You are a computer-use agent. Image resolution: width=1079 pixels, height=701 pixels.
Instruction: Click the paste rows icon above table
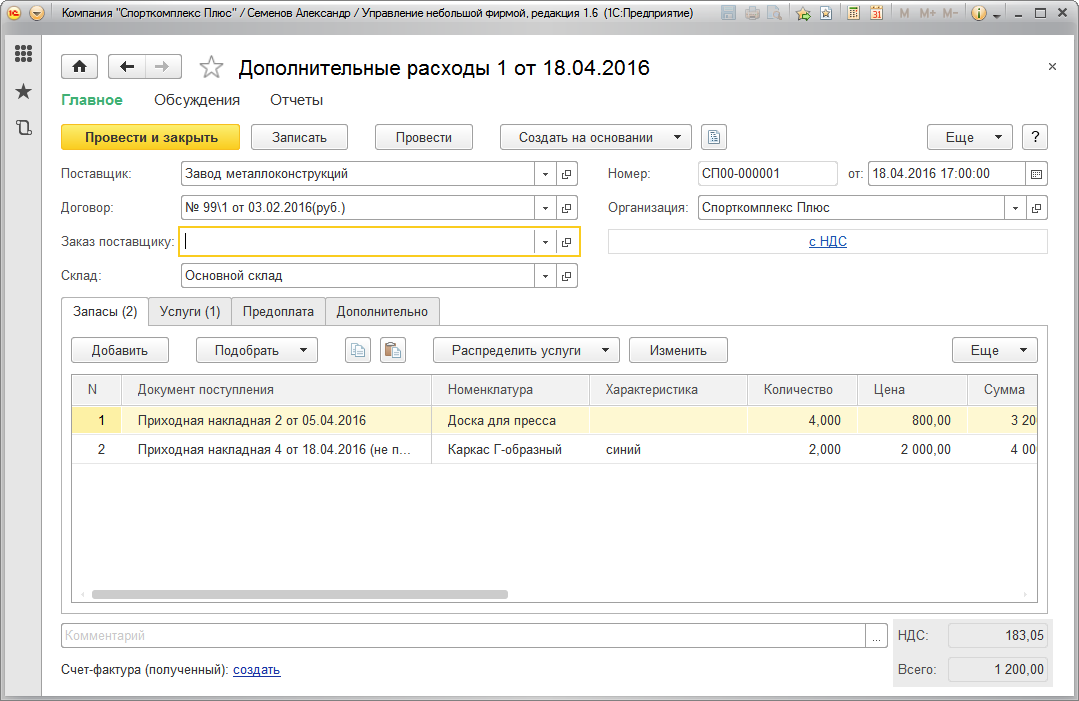pos(393,350)
